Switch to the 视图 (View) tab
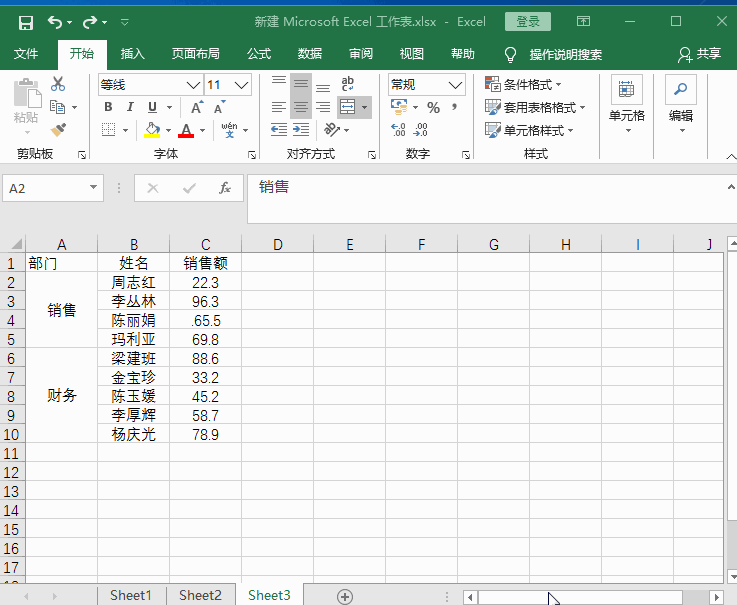 pos(412,54)
